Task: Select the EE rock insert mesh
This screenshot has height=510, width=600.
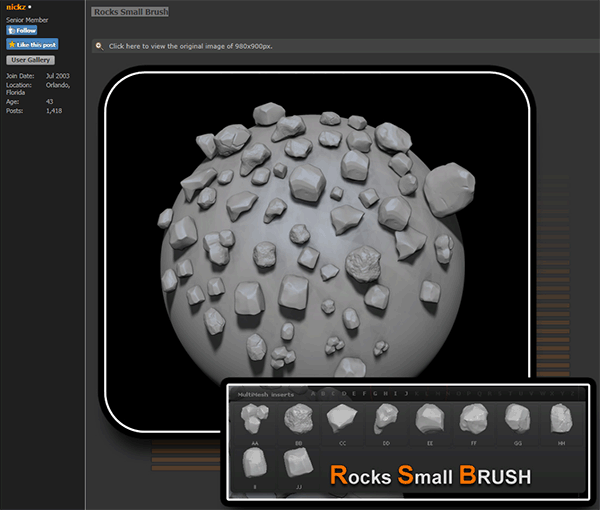Action: (x=430, y=420)
